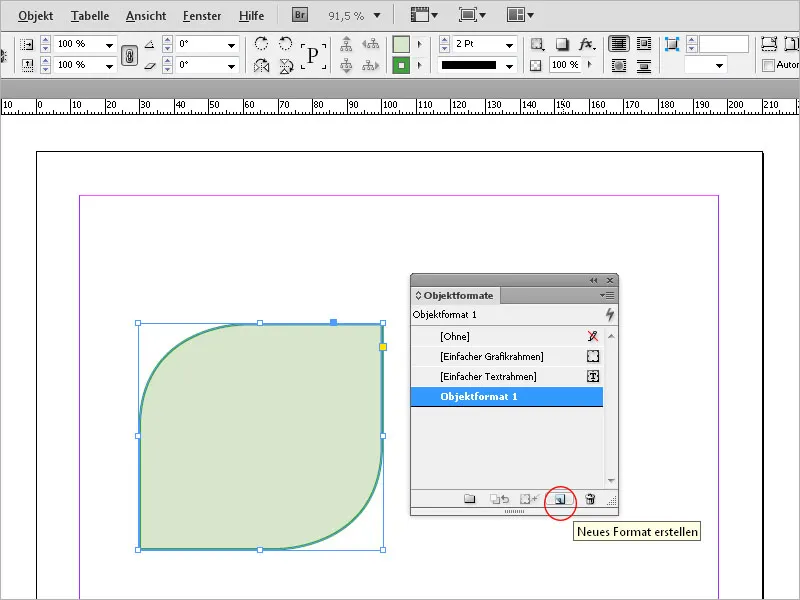The width and height of the screenshot is (800, 600).
Task: Open the arrange documents dropdown
Action: pos(520,15)
